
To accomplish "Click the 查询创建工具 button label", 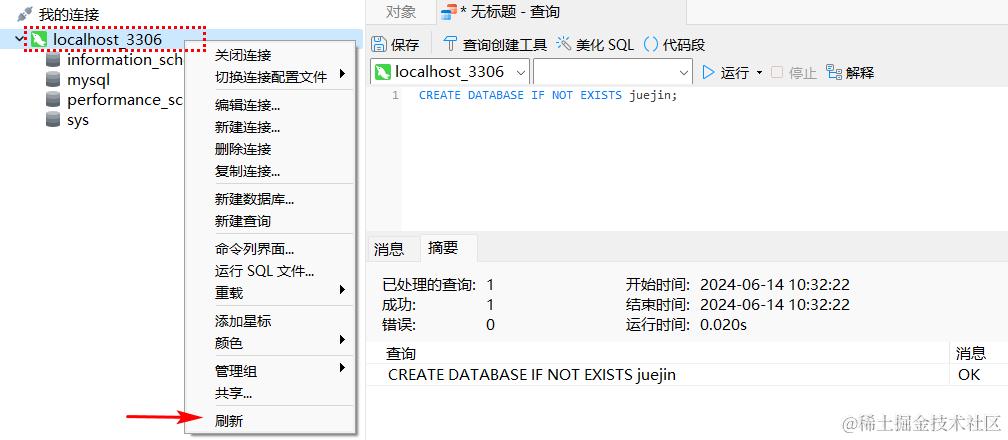I will [505, 44].
